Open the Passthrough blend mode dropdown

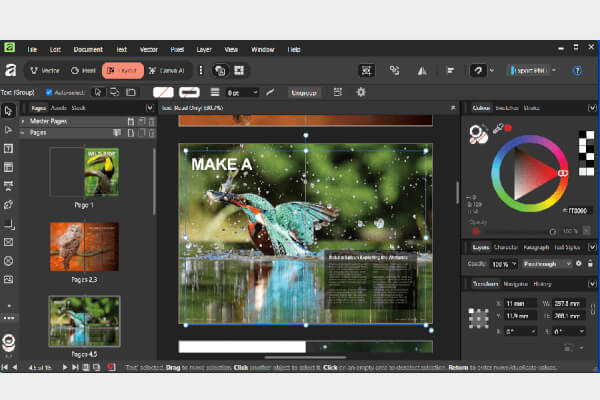pyautogui.click(x=547, y=264)
